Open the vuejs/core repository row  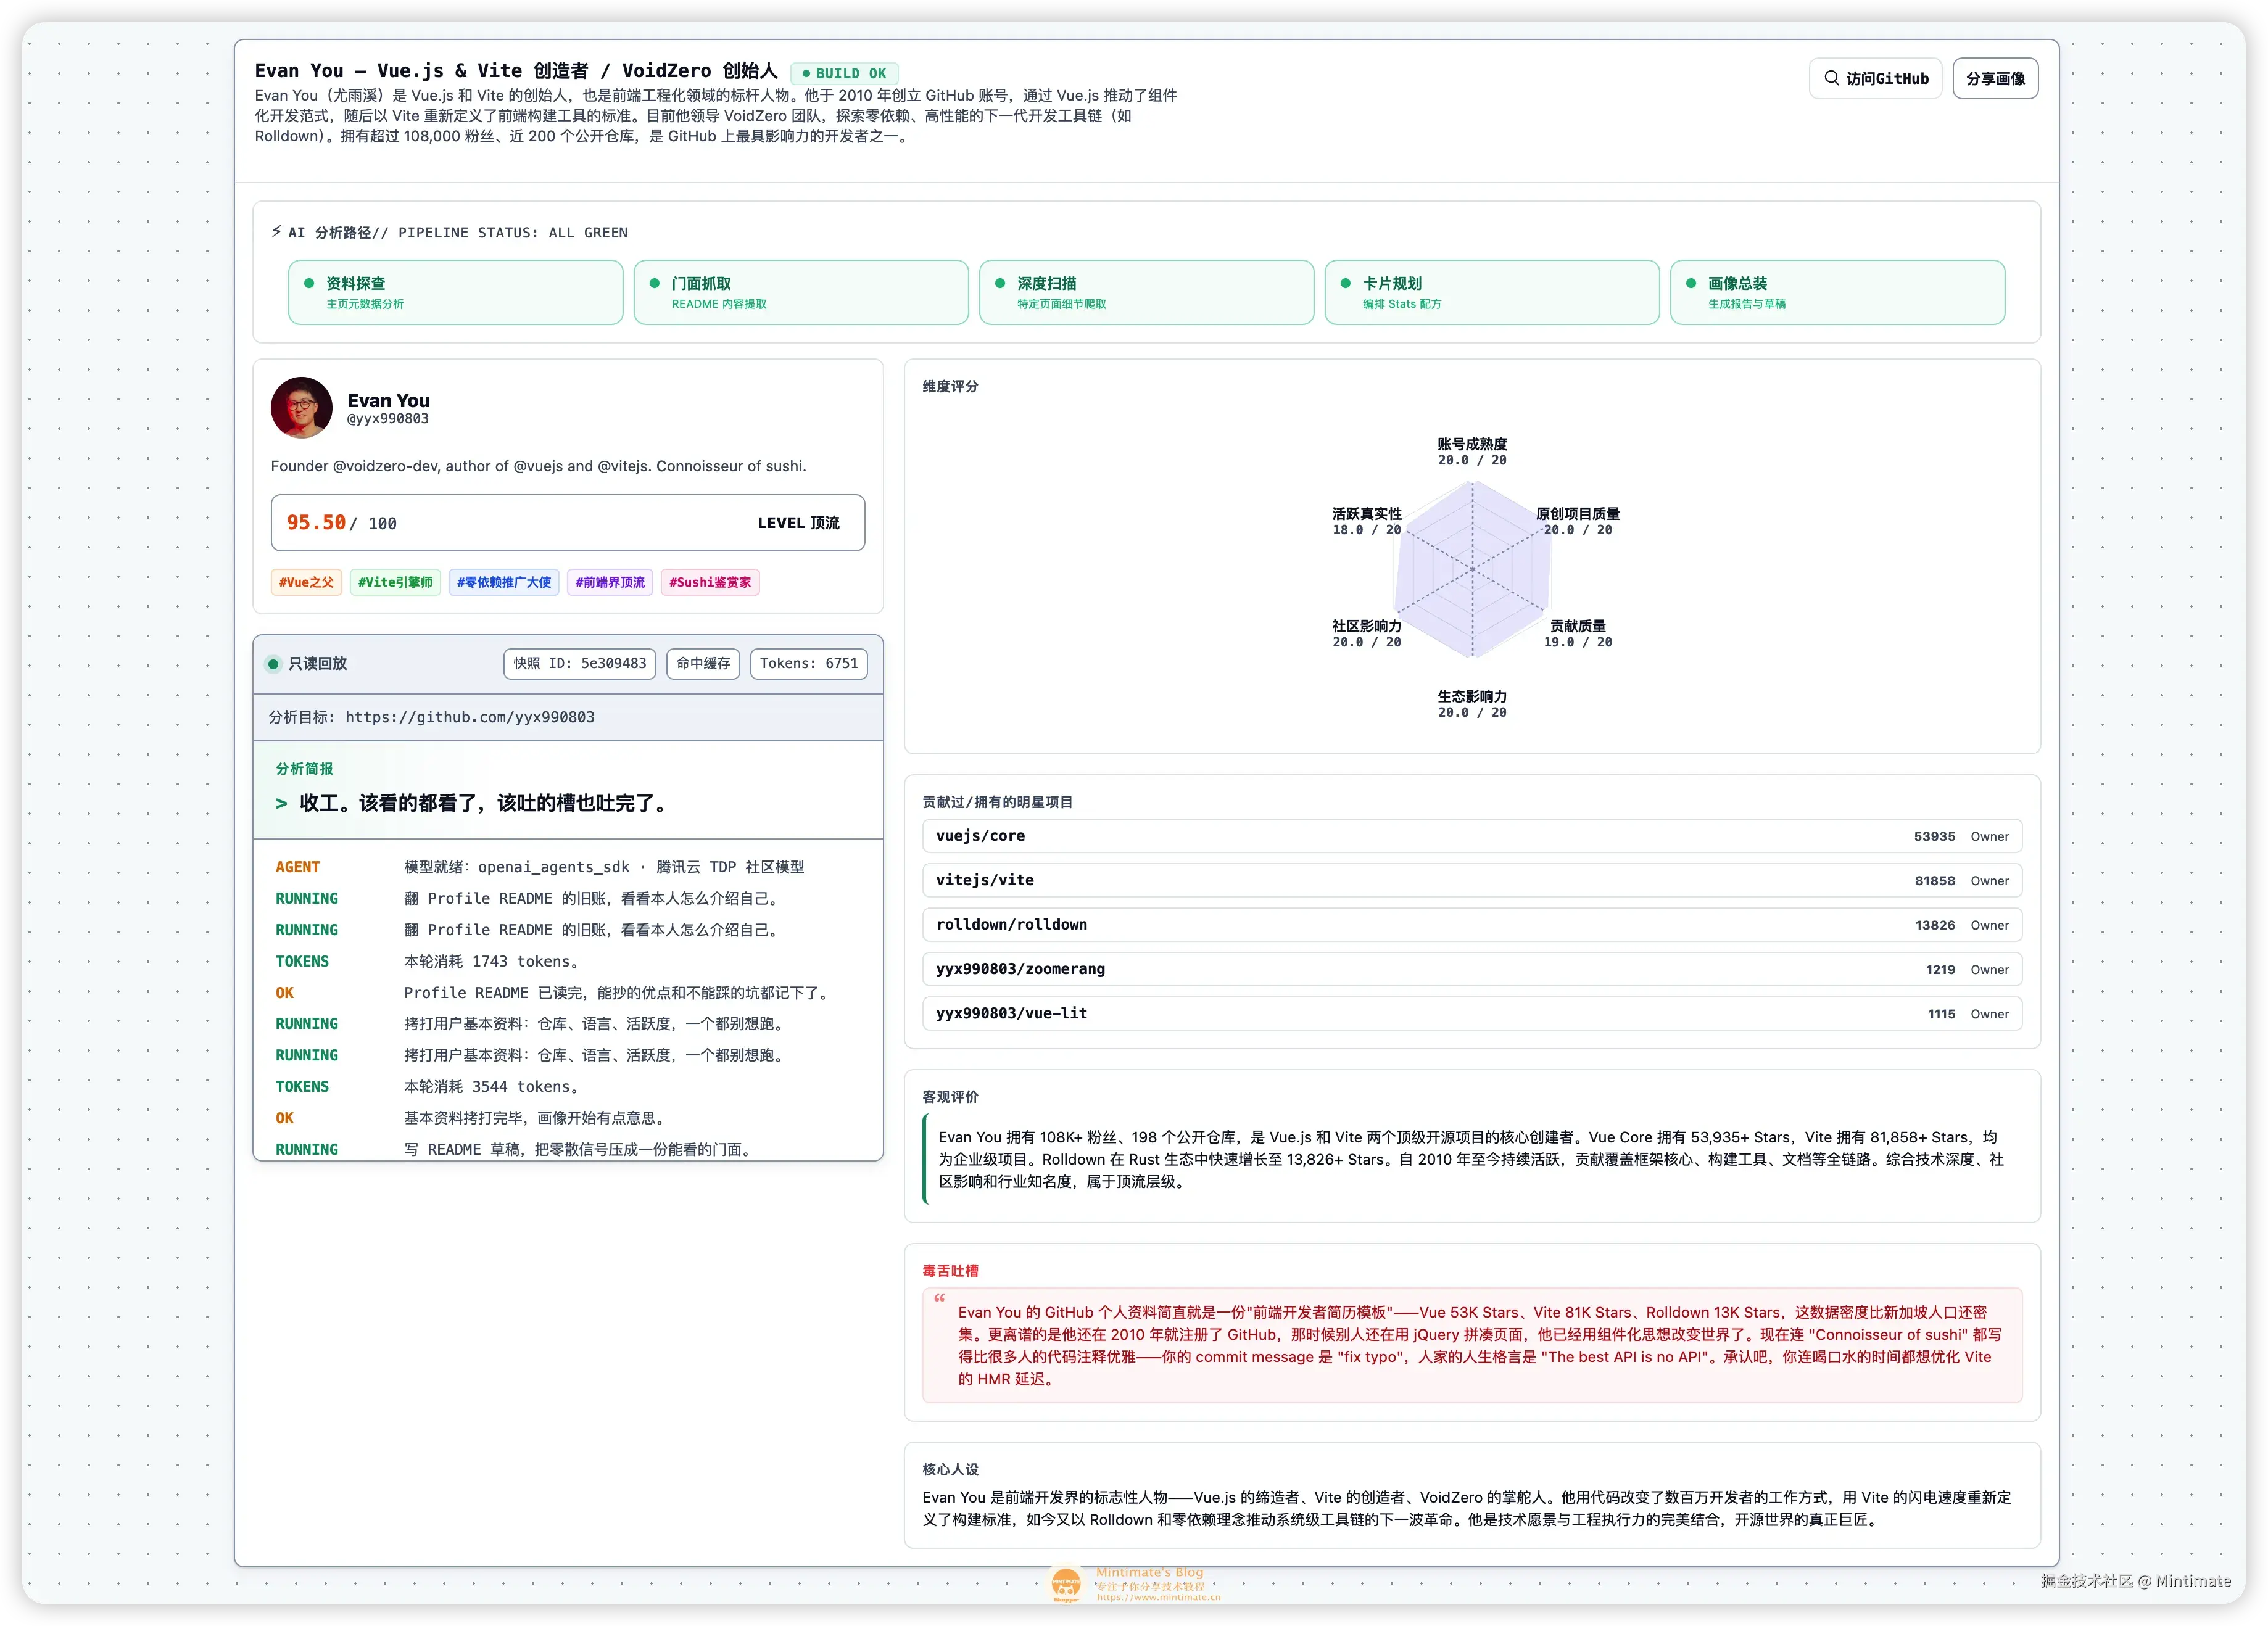coord(1472,836)
